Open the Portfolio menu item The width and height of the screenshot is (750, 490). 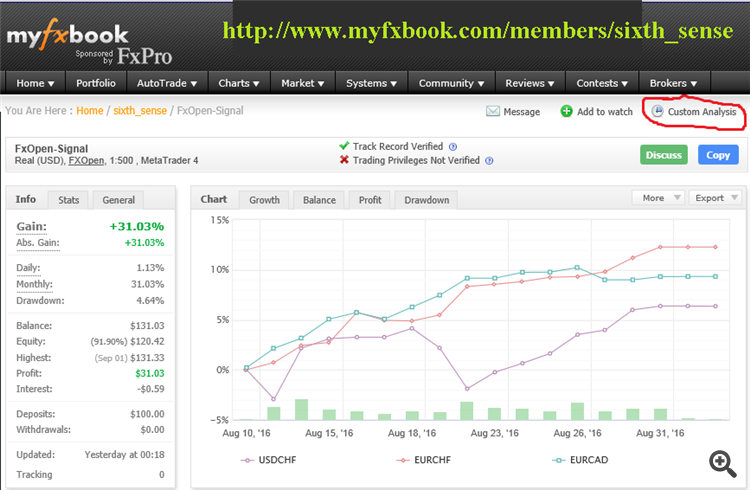[x=96, y=83]
